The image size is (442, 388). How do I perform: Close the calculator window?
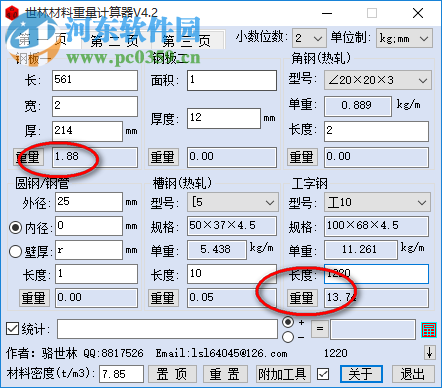pos(418,13)
